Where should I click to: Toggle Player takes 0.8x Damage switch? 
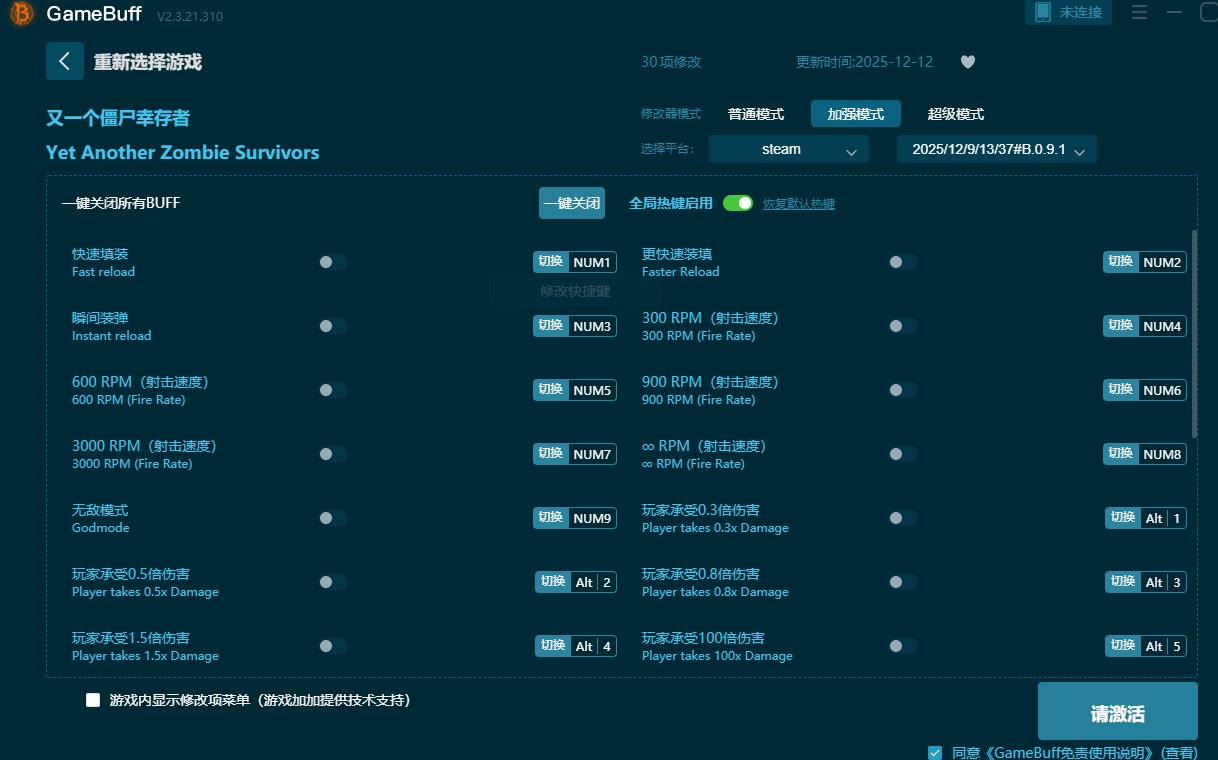pyautogui.click(x=903, y=582)
